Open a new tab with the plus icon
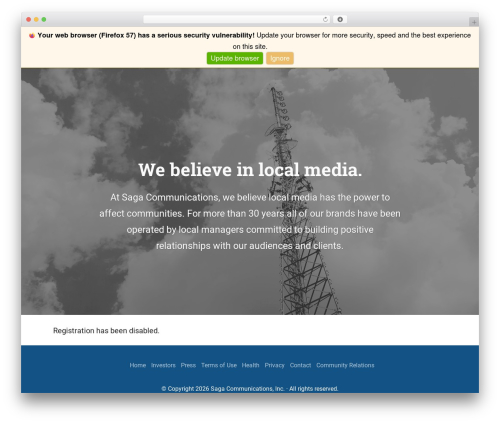This screenshot has height=423, width=500. tap(474, 22)
